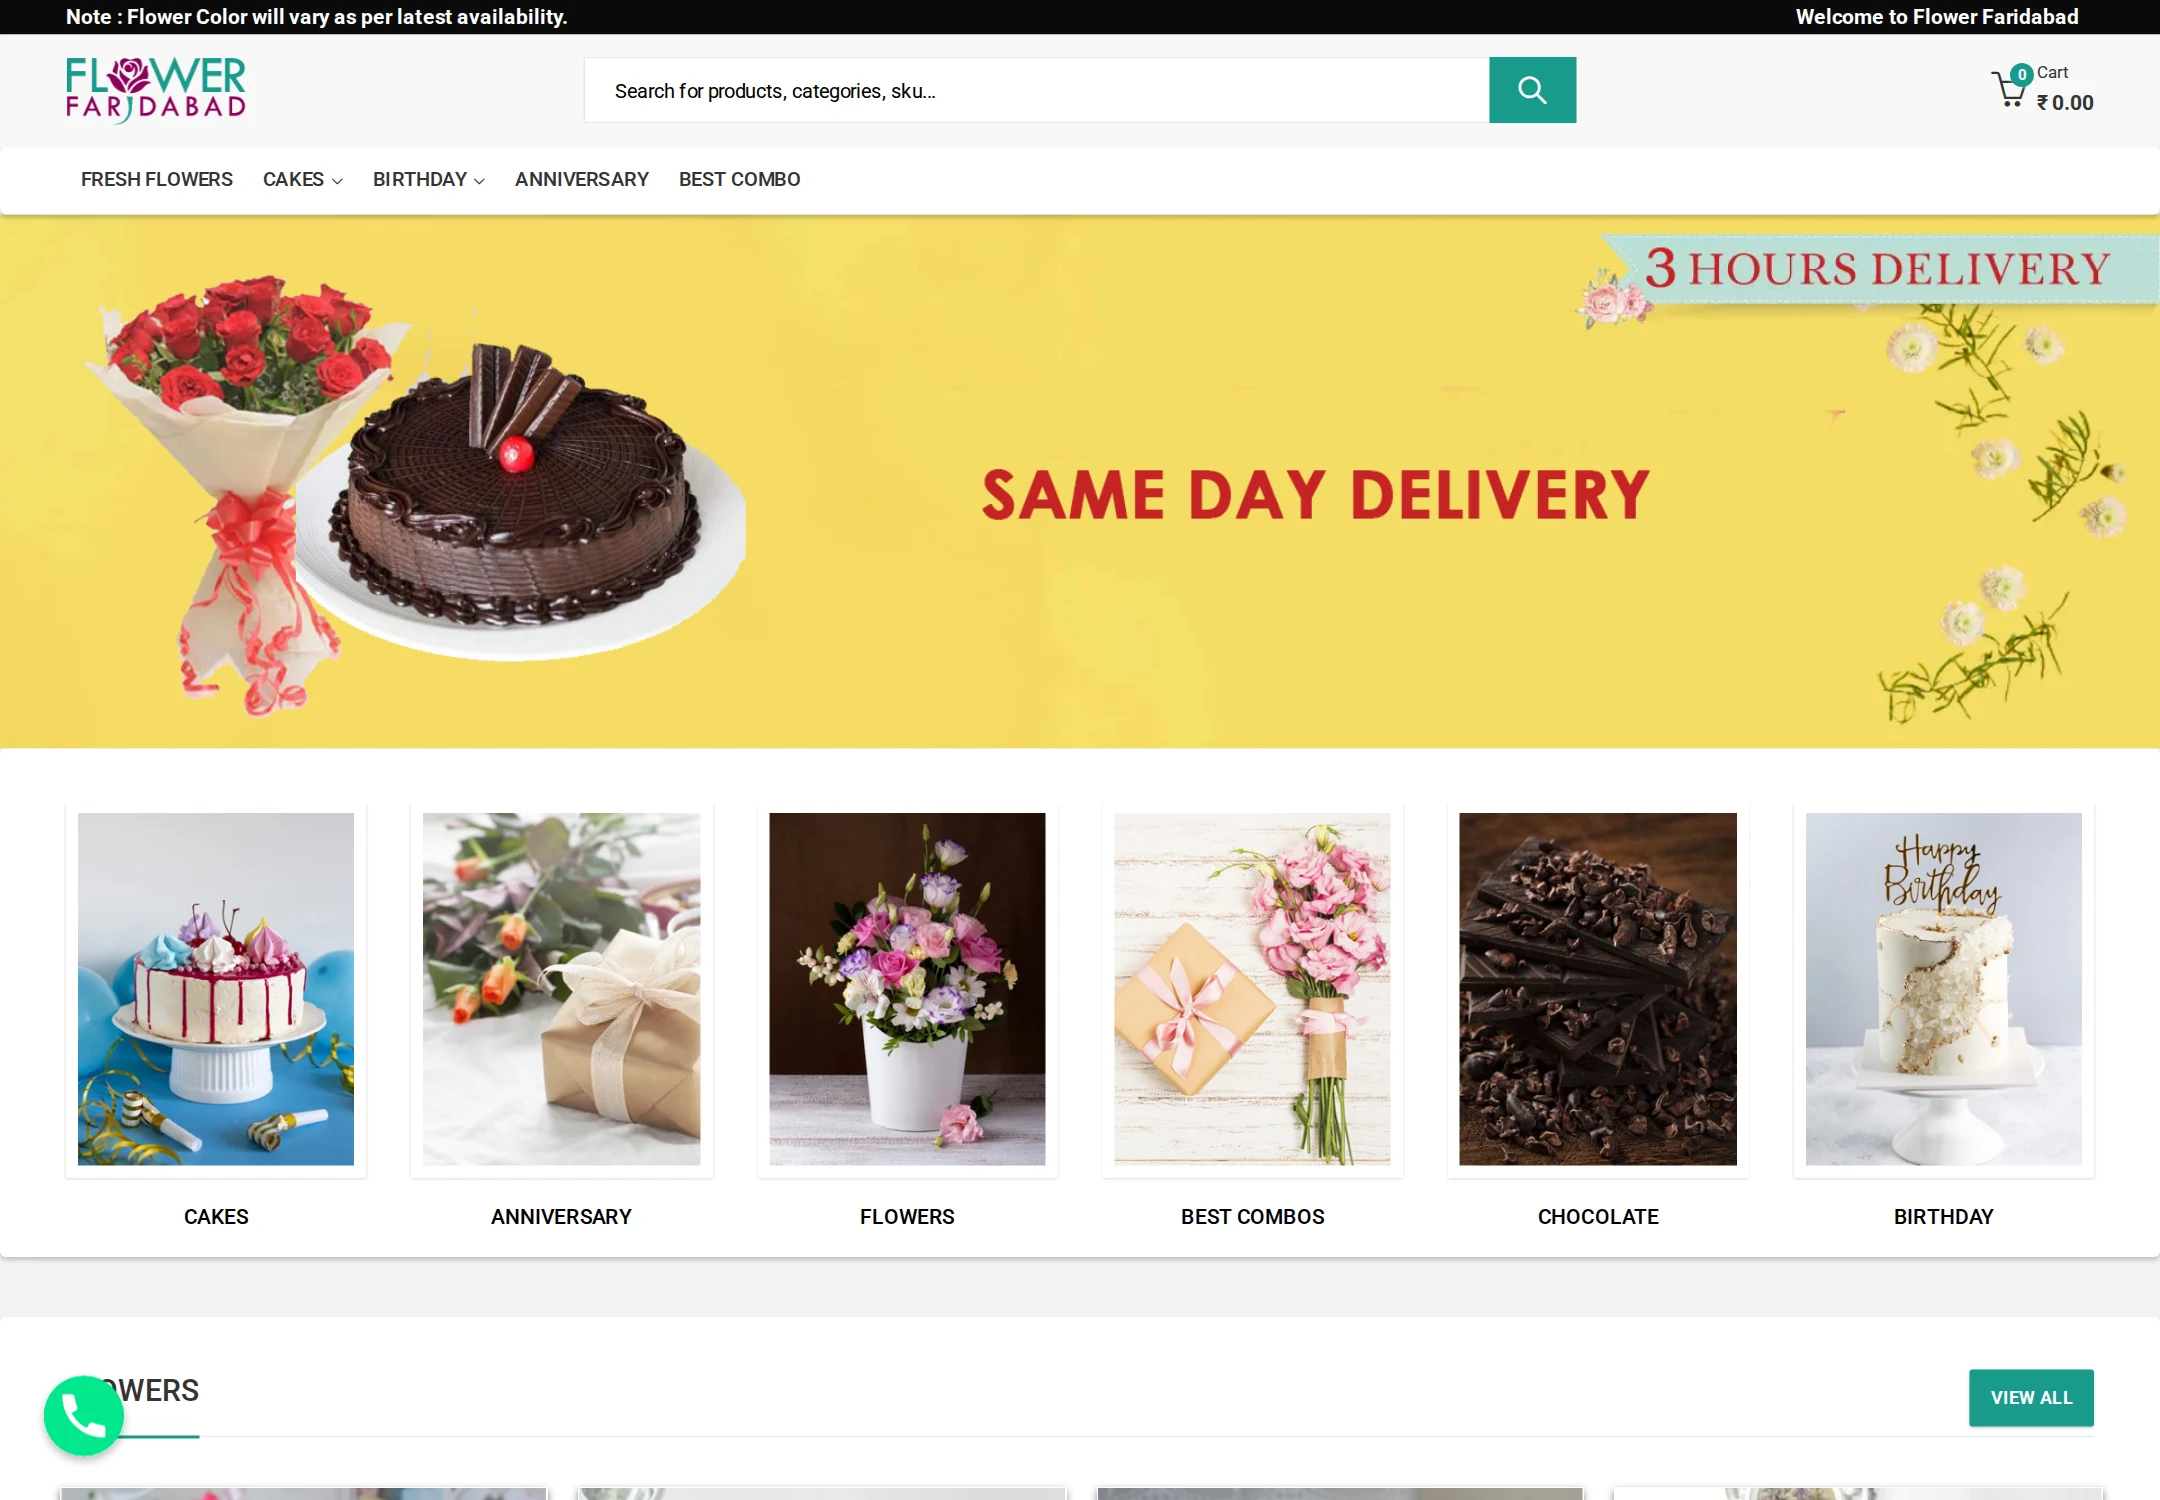Tap the green phone call button
The height and width of the screenshot is (1500, 2160).
tap(84, 1415)
